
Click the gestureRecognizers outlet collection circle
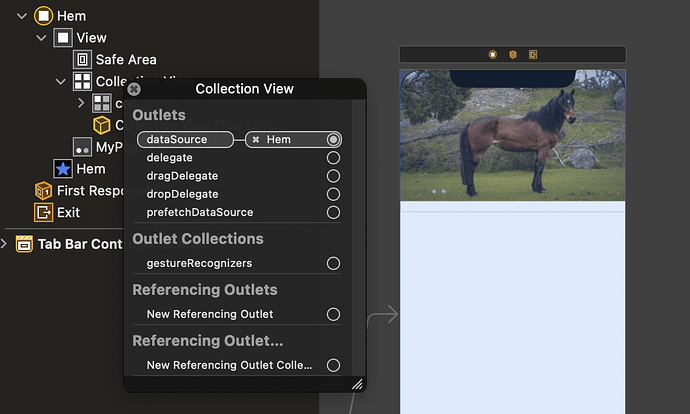pos(333,263)
